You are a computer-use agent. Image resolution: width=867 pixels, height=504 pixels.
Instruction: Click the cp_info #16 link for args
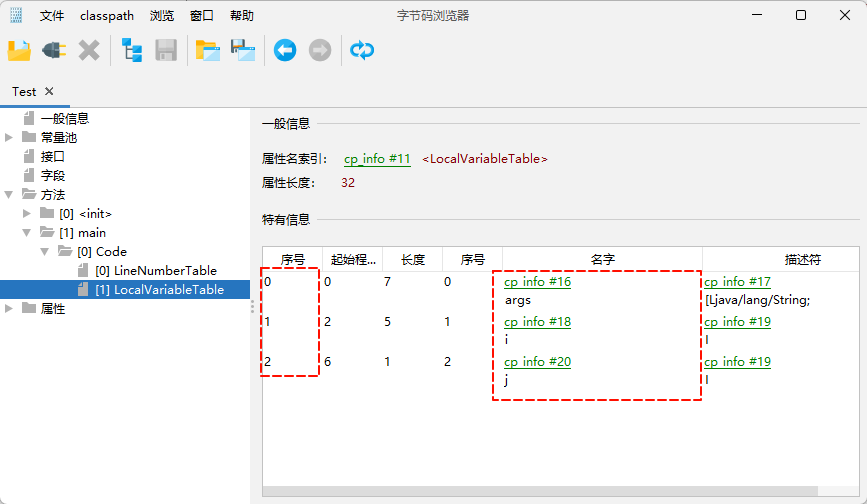pyautogui.click(x=537, y=282)
